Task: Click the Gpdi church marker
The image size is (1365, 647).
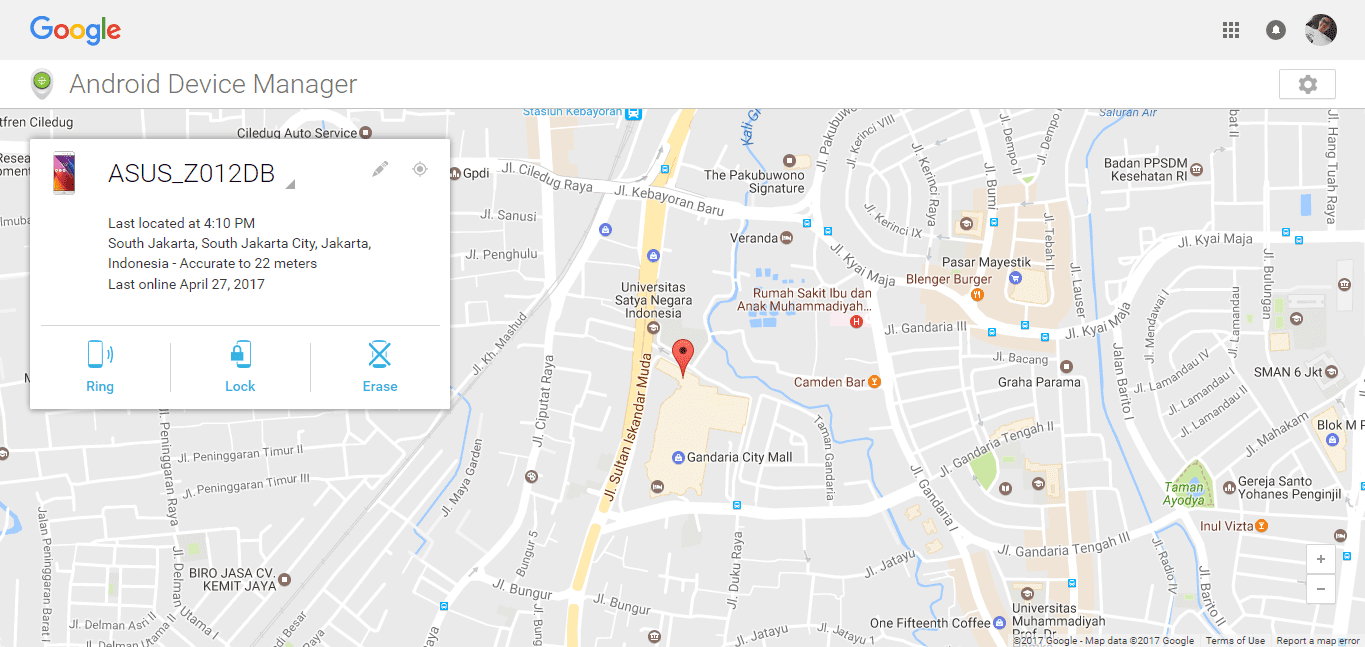Action: 453,172
